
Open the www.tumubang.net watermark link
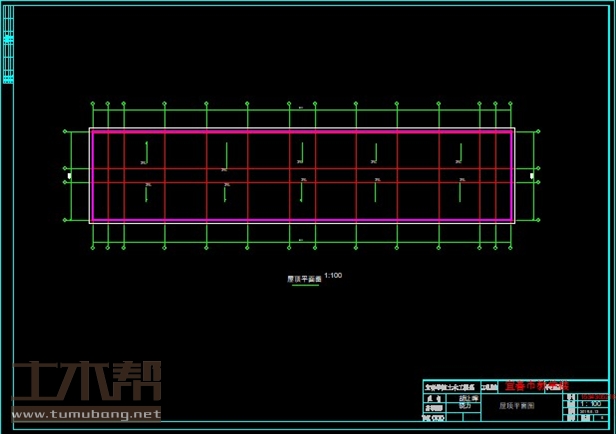coord(86,414)
